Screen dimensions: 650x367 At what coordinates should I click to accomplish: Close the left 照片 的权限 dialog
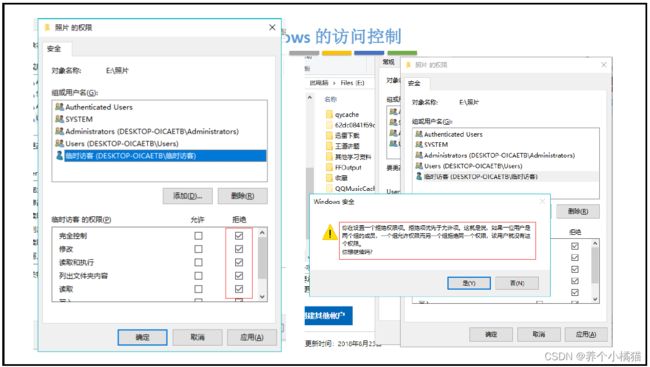pos(272,27)
